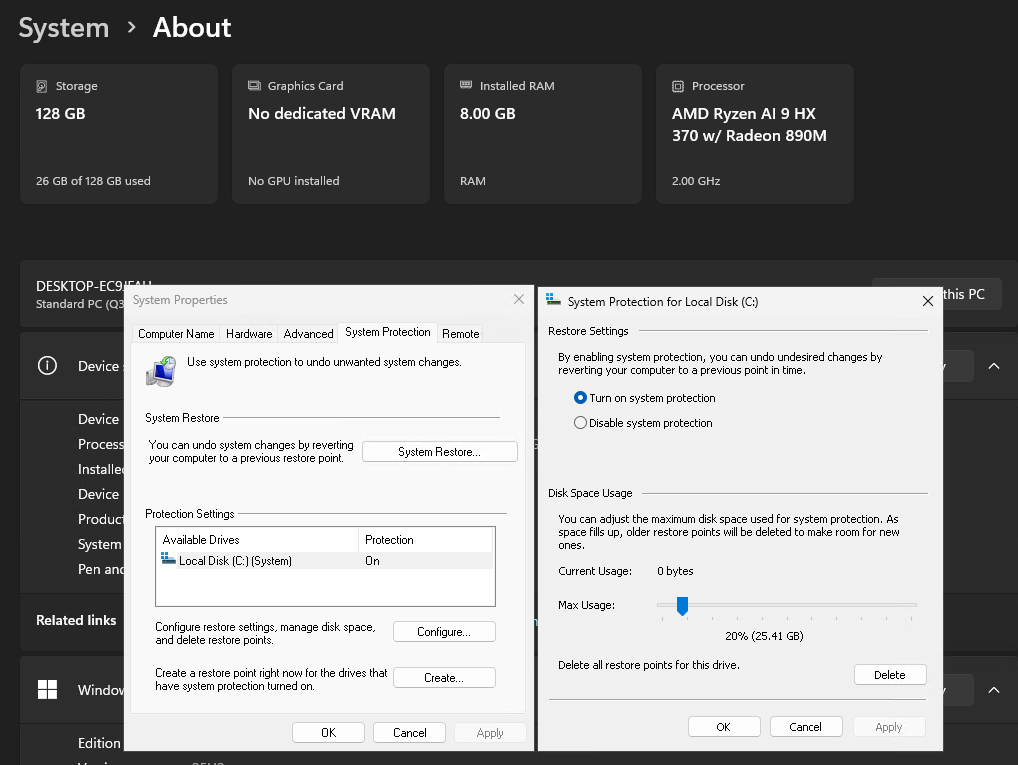Collapse the Device specifications chevron

pyautogui.click(x=994, y=366)
